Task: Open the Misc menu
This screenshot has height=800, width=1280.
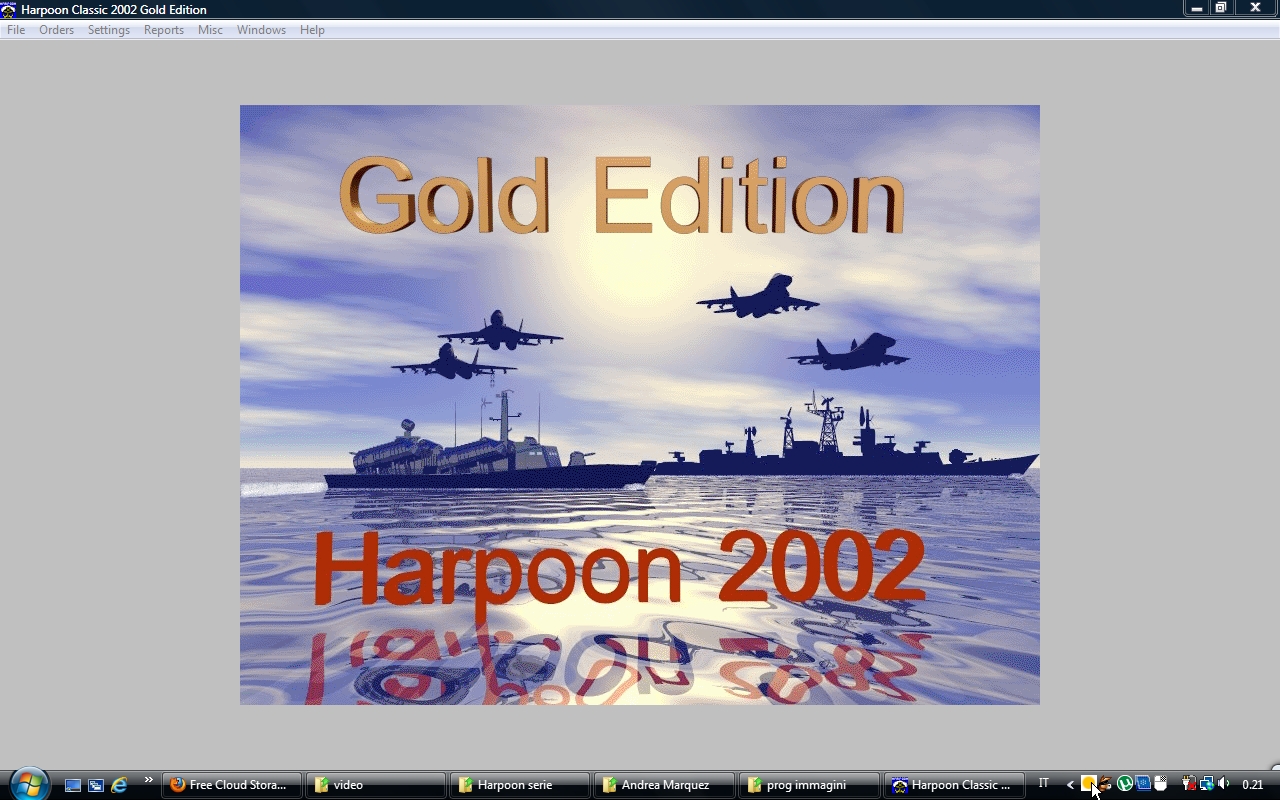Action: [x=210, y=30]
